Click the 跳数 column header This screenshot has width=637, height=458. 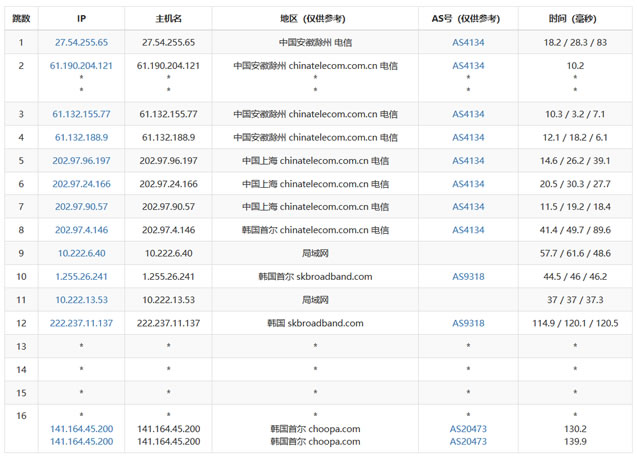(x=21, y=19)
